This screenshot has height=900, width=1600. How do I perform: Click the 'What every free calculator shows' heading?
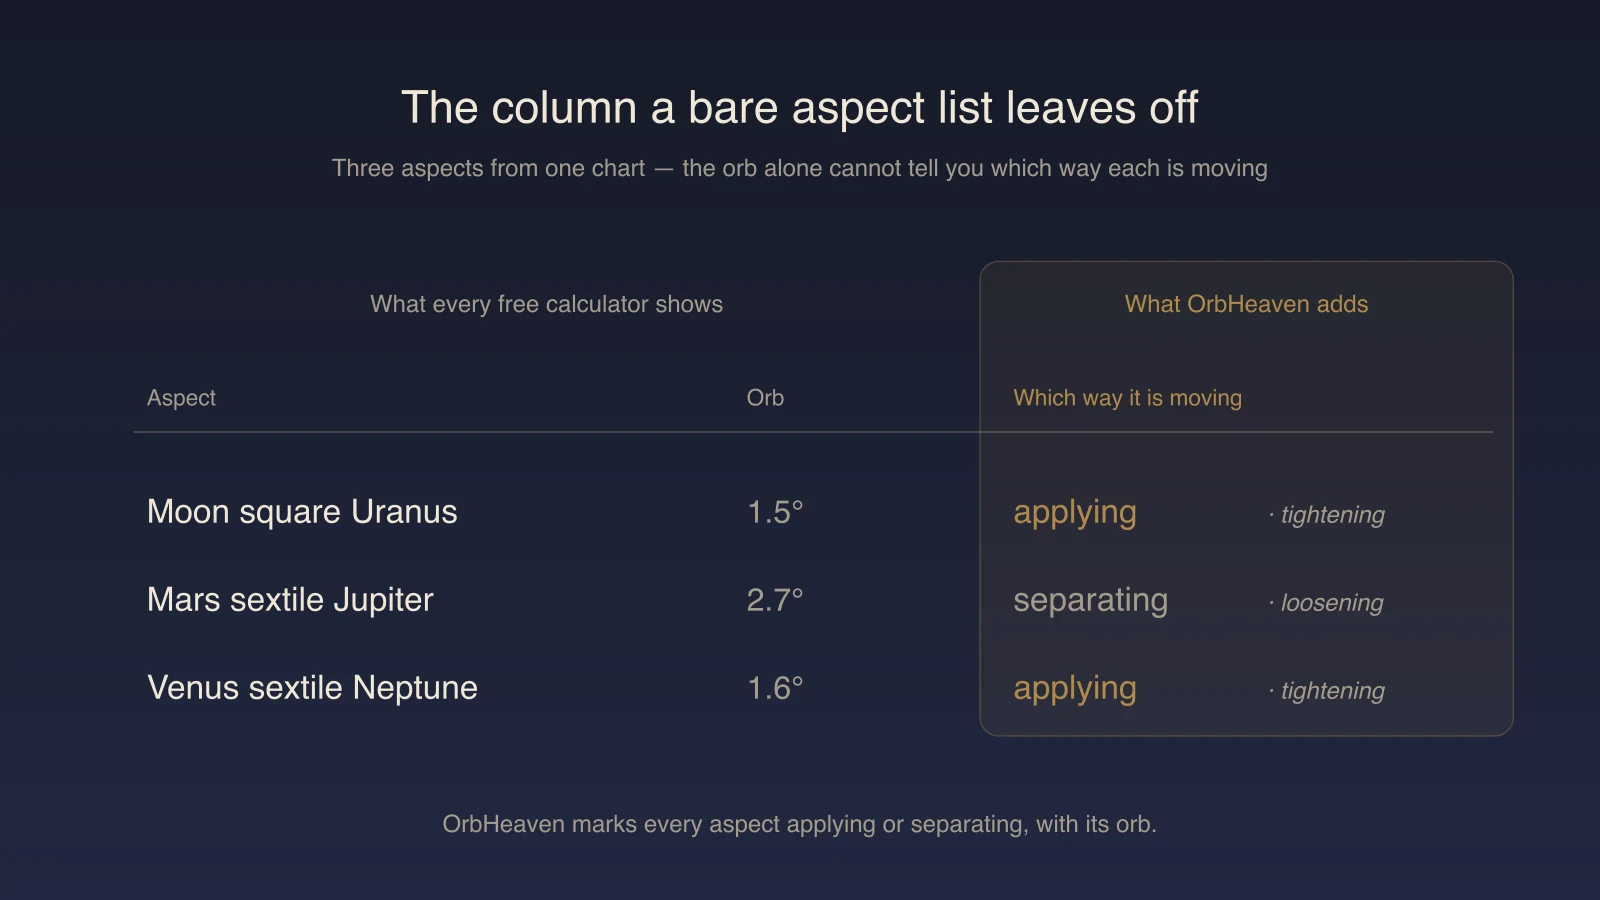pyautogui.click(x=546, y=304)
